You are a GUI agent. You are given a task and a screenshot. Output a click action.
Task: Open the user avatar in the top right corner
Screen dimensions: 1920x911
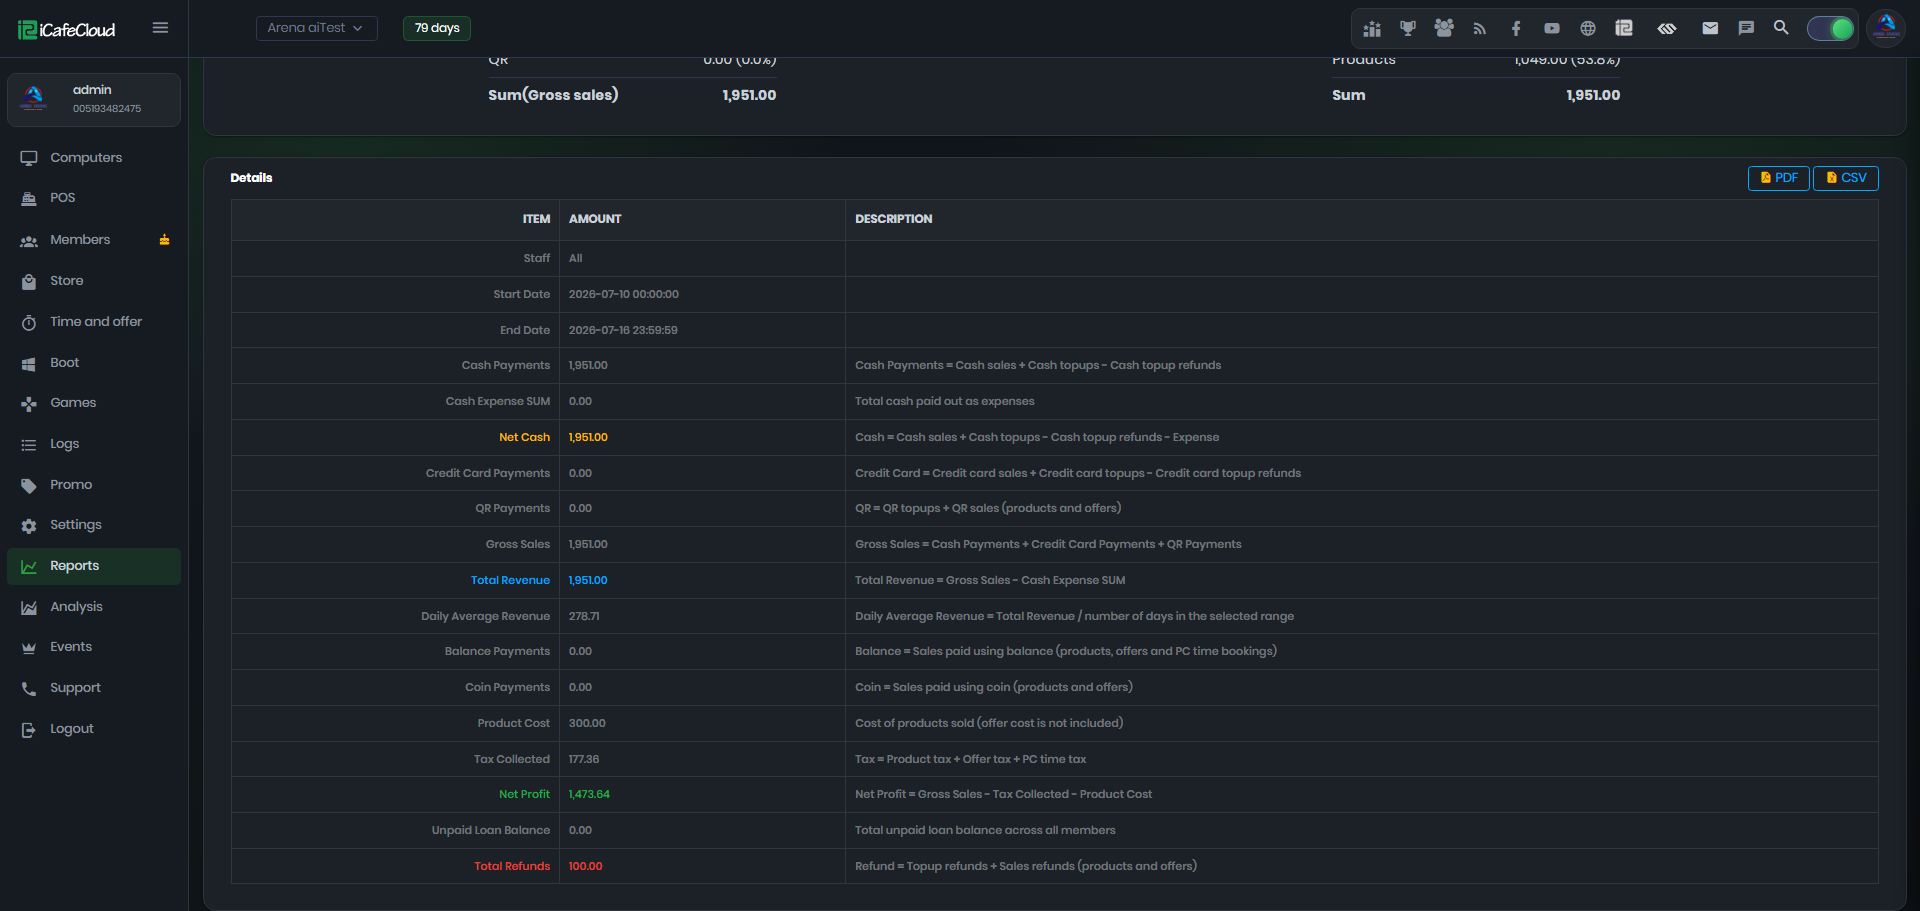coord(1886,28)
